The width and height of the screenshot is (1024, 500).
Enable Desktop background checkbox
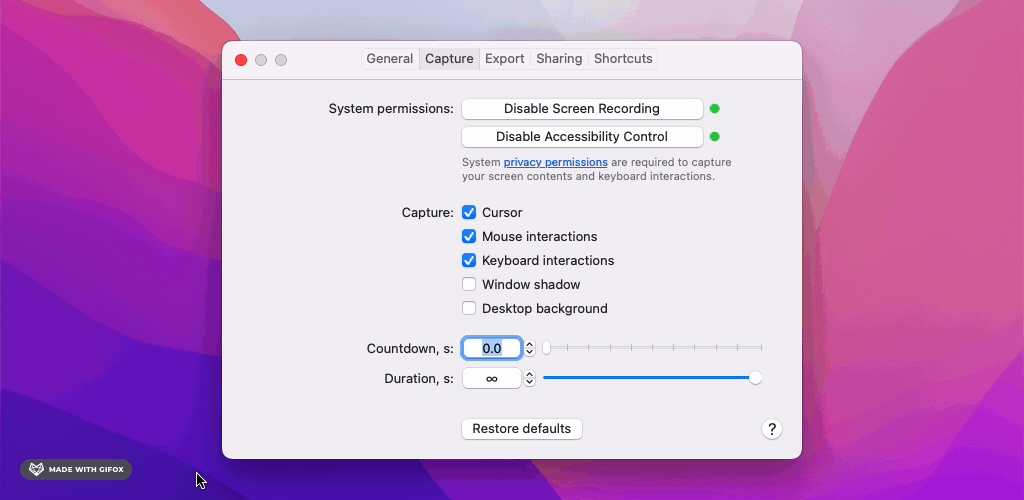pos(469,308)
